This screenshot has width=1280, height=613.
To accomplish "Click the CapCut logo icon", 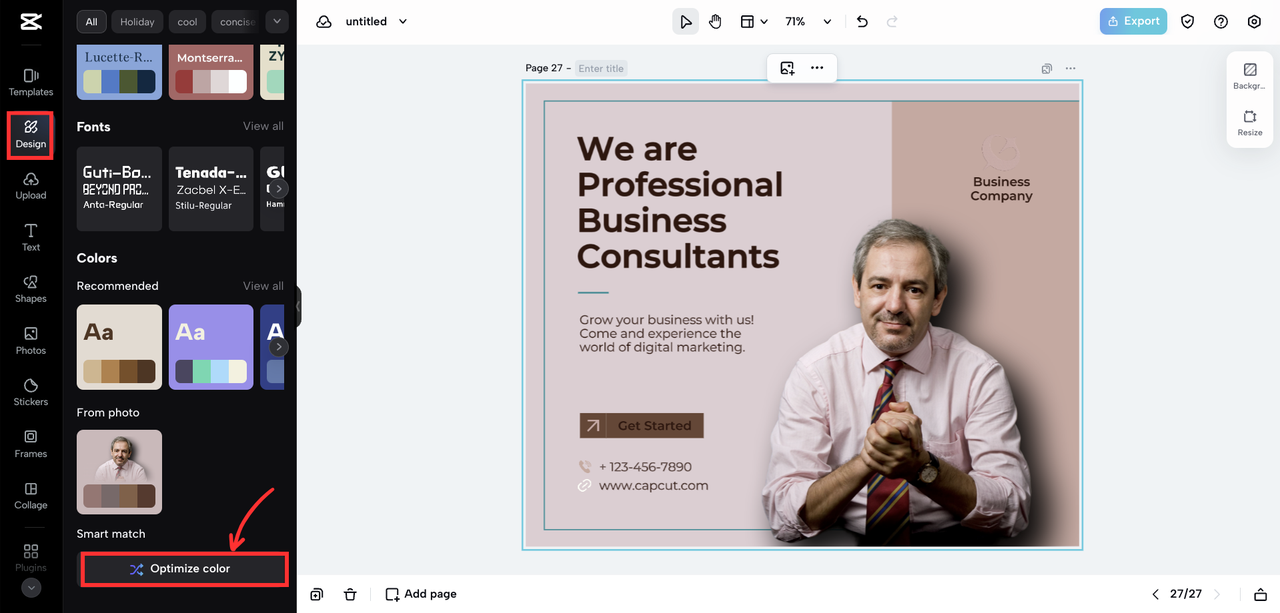I will click(30, 22).
